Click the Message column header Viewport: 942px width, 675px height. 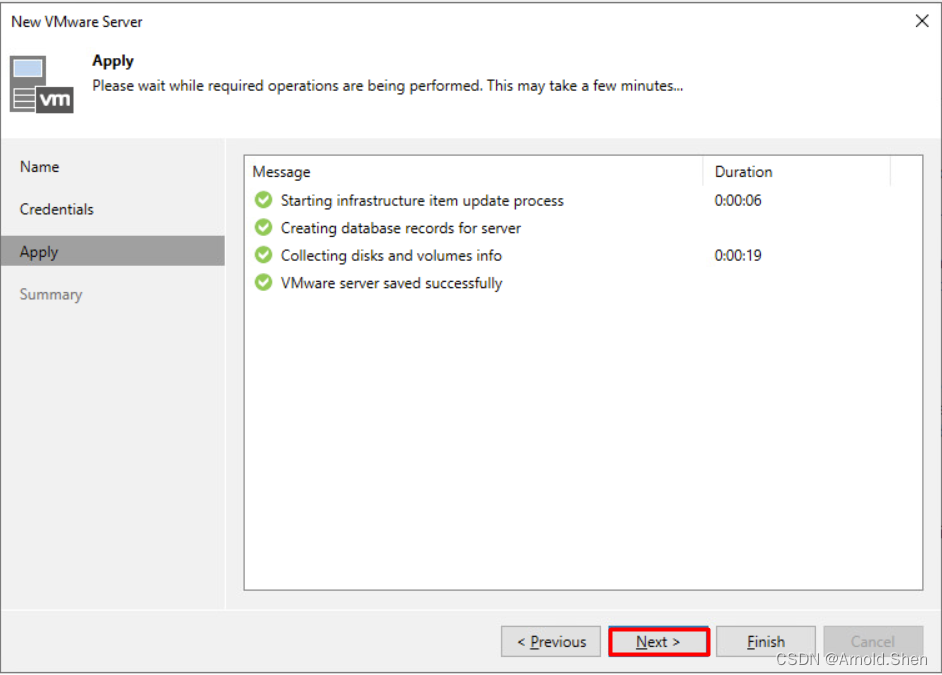coord(281,172)
